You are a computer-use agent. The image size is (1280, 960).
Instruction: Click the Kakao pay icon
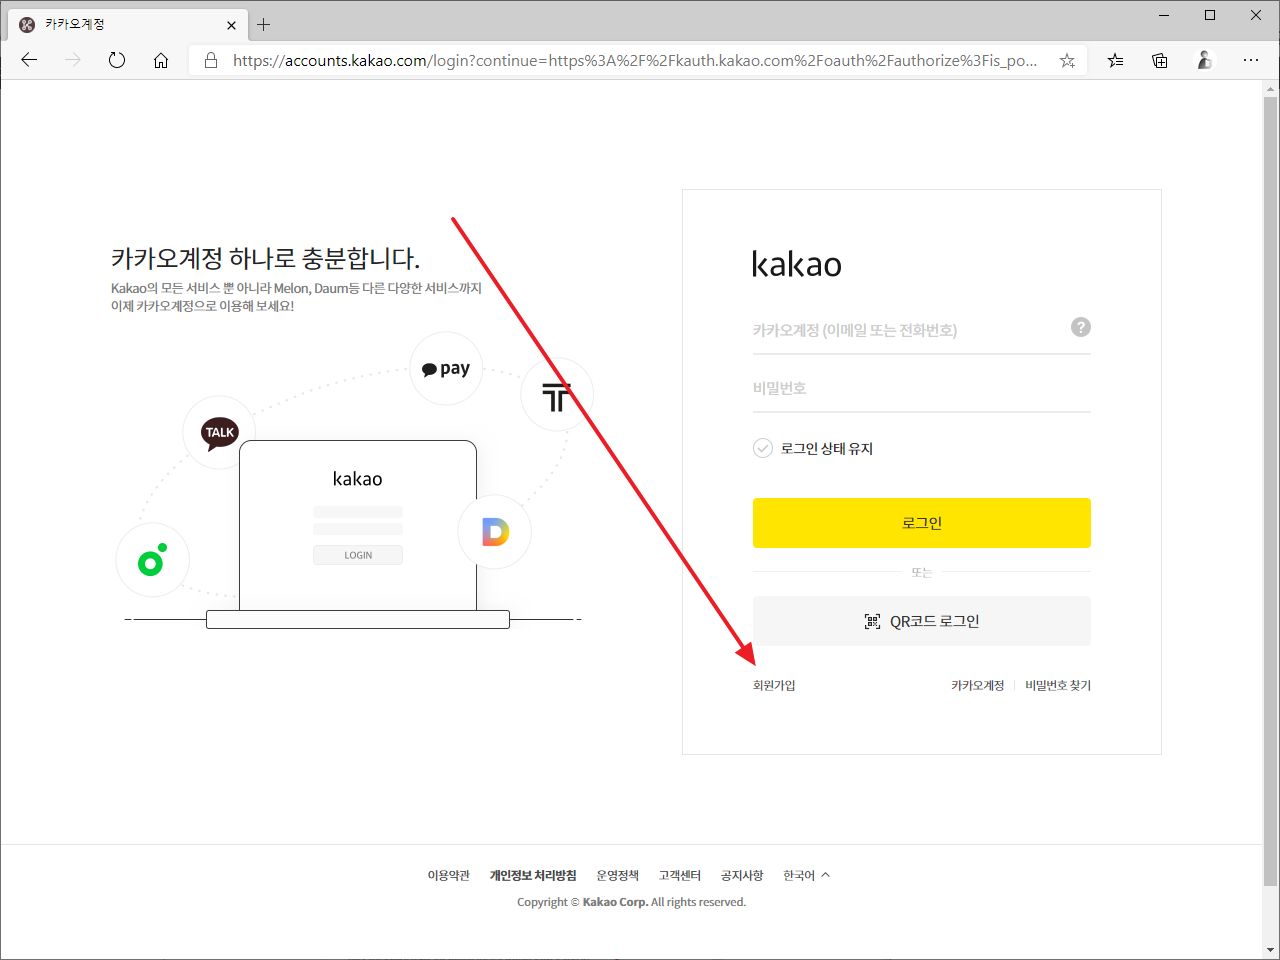(x=446, y=369)
